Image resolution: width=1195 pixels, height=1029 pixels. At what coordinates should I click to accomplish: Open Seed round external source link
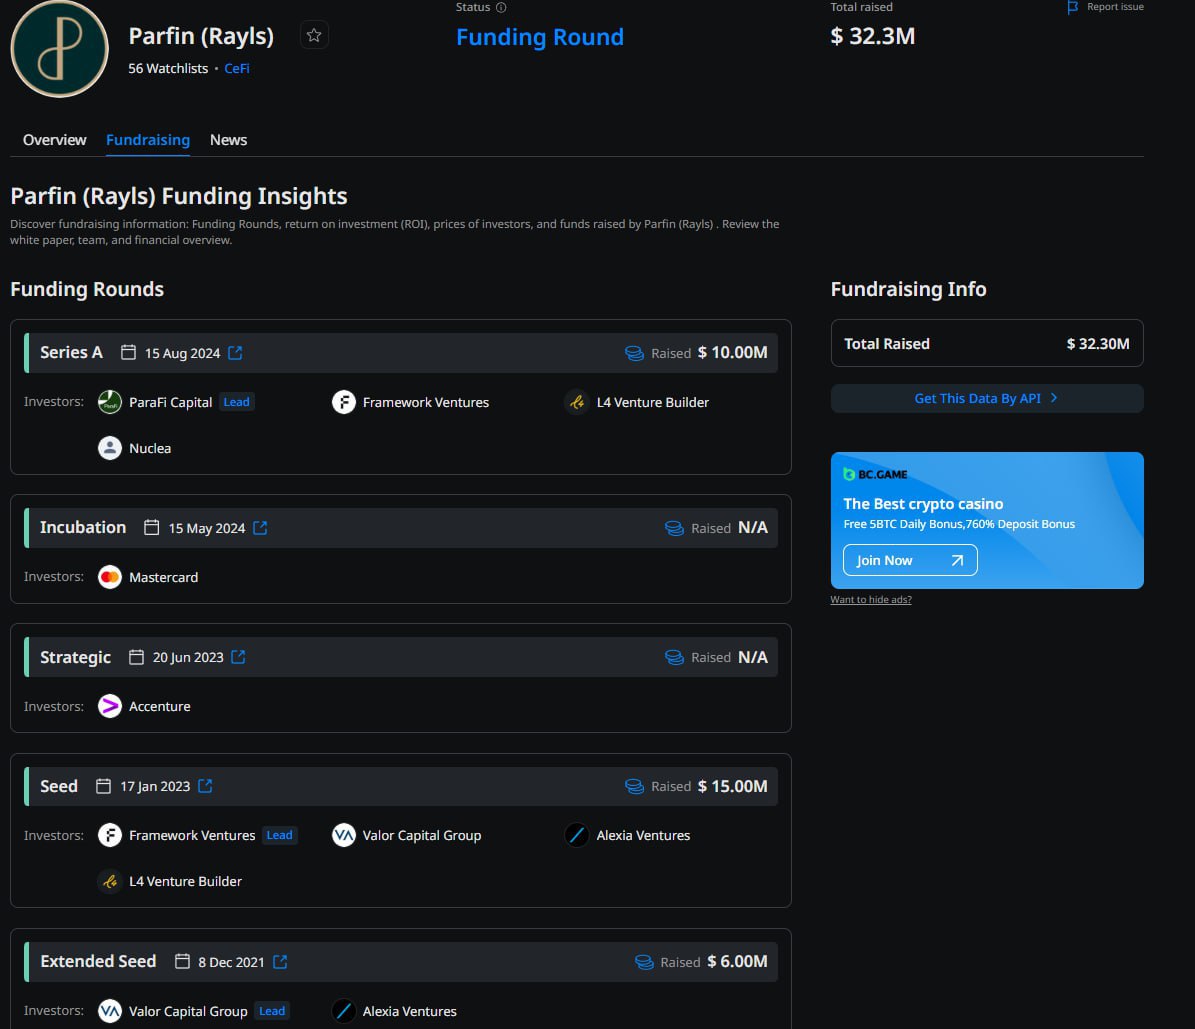pos(205,786)
